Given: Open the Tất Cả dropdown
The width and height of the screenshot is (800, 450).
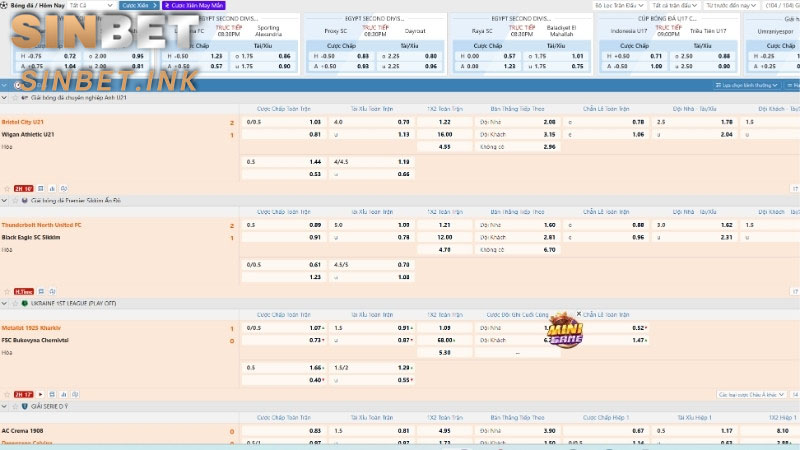Looking at the screenshot, I should click(x=91, y=5).
